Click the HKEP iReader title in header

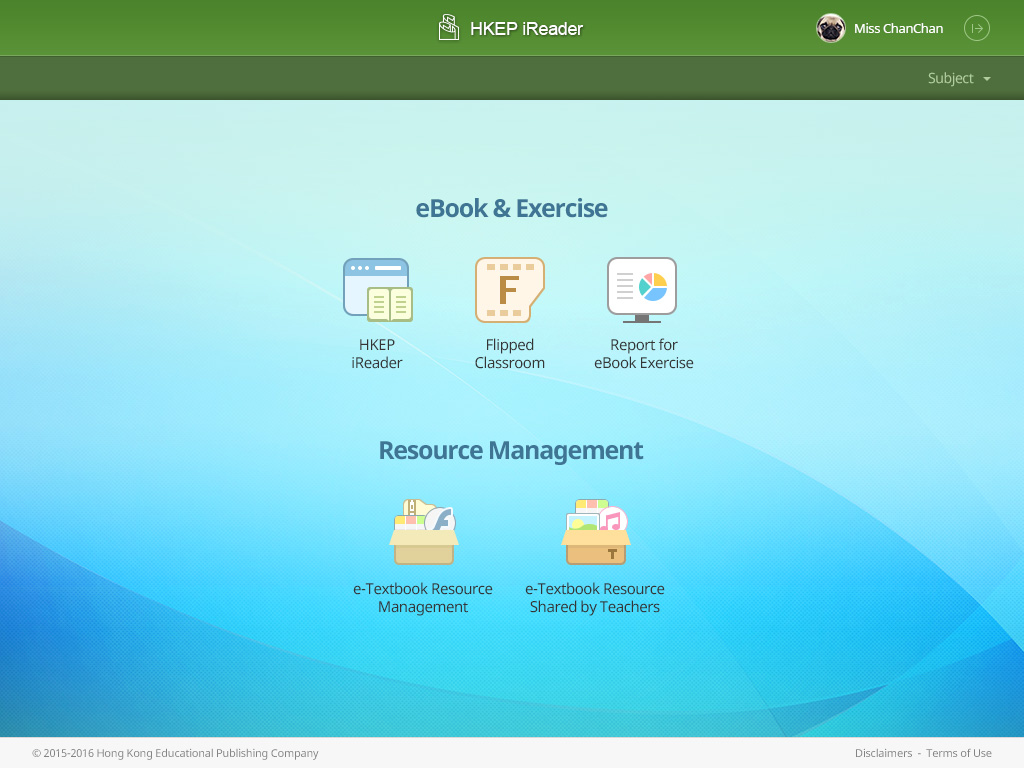[x=526, y=29]
